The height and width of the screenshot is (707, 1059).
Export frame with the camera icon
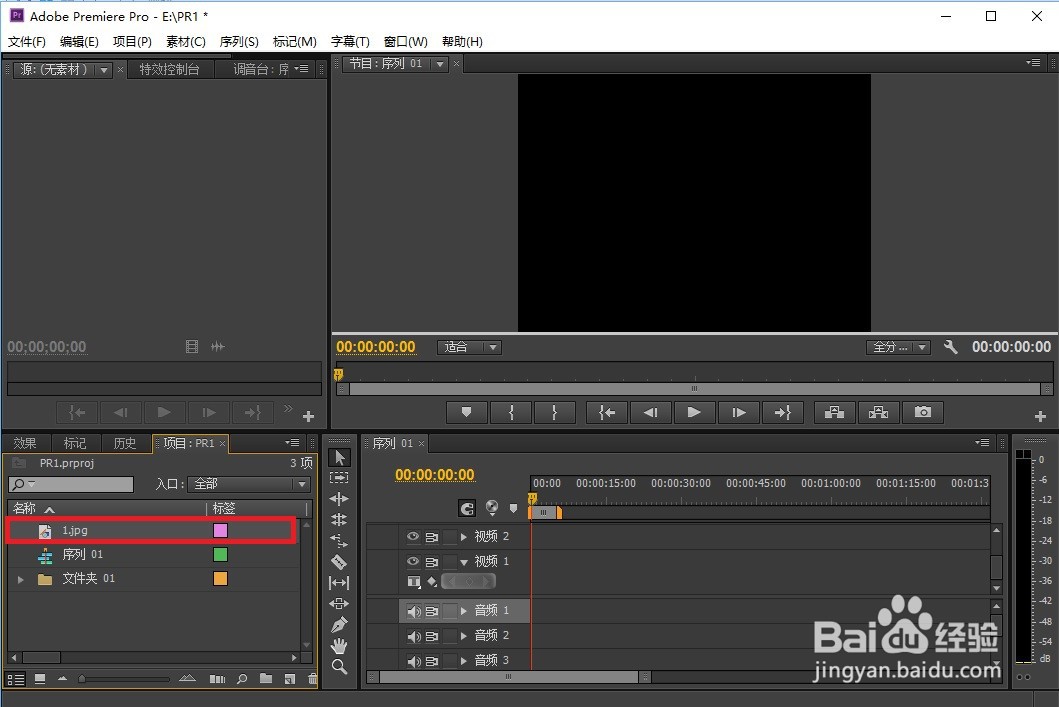pyautogui.click(x=923, y=412)
